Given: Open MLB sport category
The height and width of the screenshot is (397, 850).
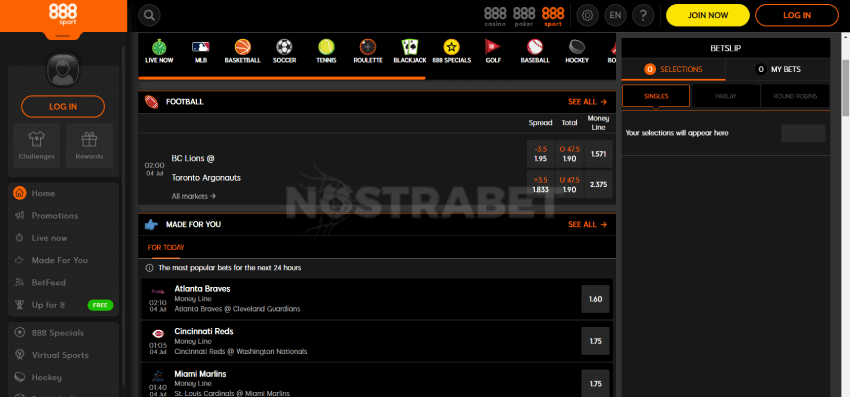Looking at the screenshot, I should pos(201,52).
